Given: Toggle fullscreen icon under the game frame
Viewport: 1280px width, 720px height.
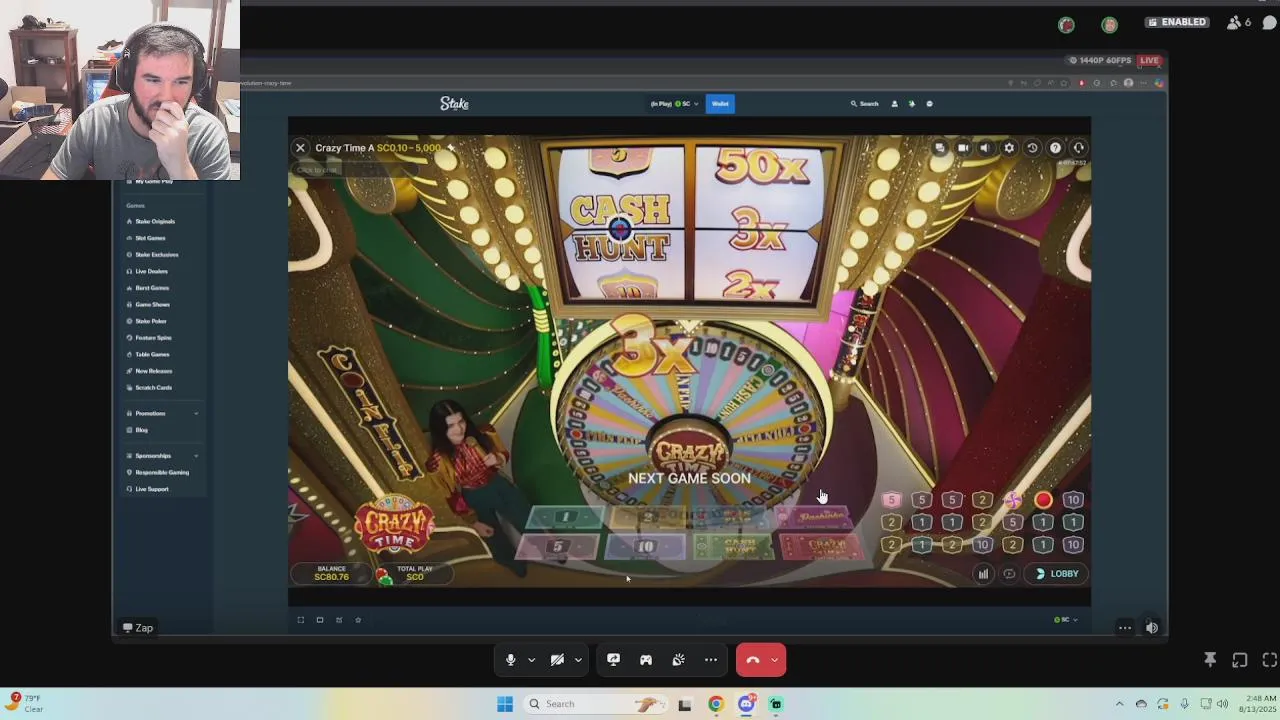Looking at the screenshot, I should point(301,620).
